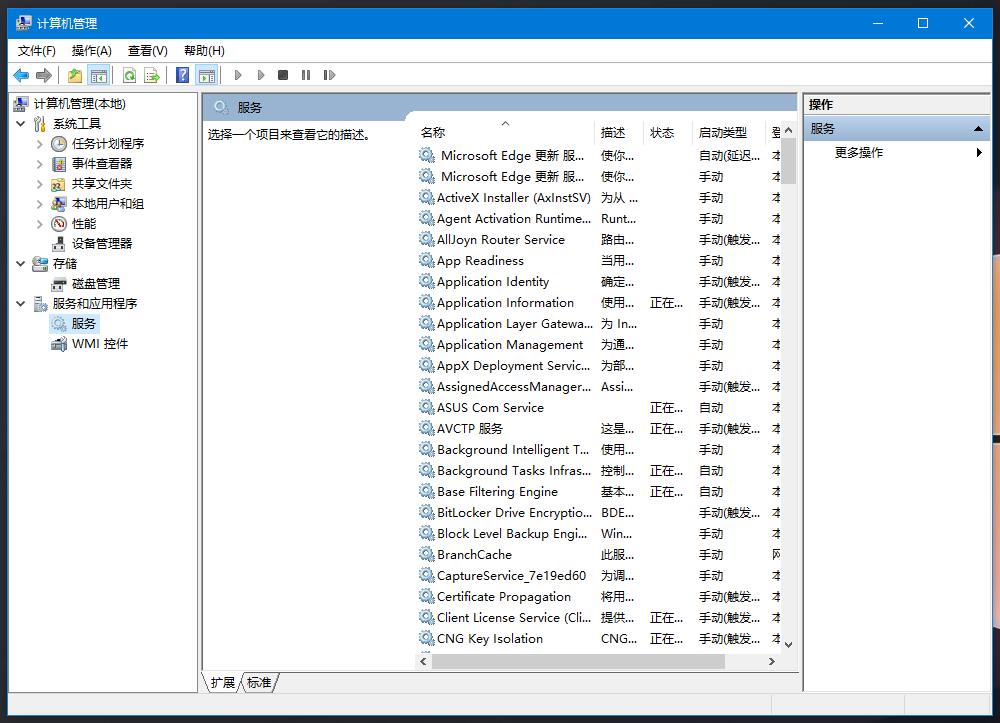Click the vertical scrollbar thumb in services list
The width and height of the screenshot is (1000, 723).
click(x=788, y=161)
